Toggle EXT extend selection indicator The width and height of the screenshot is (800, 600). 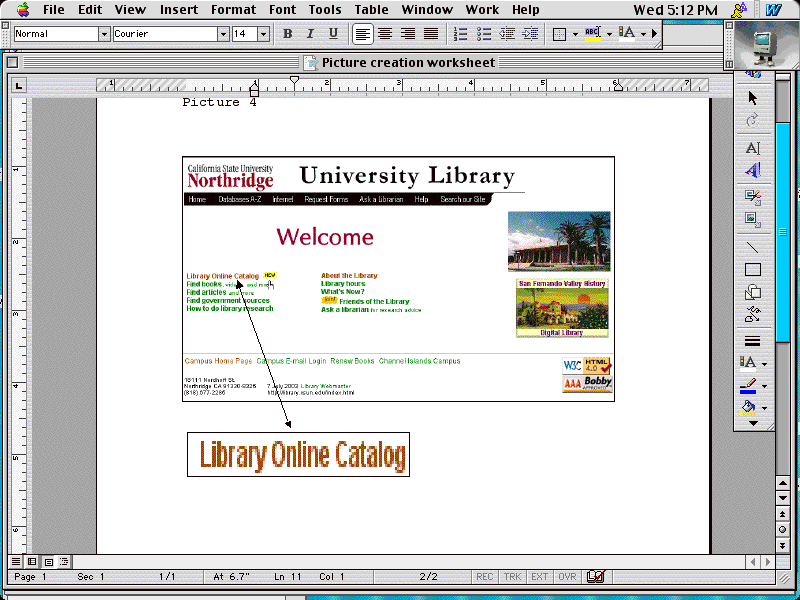(x=539, y=577)
